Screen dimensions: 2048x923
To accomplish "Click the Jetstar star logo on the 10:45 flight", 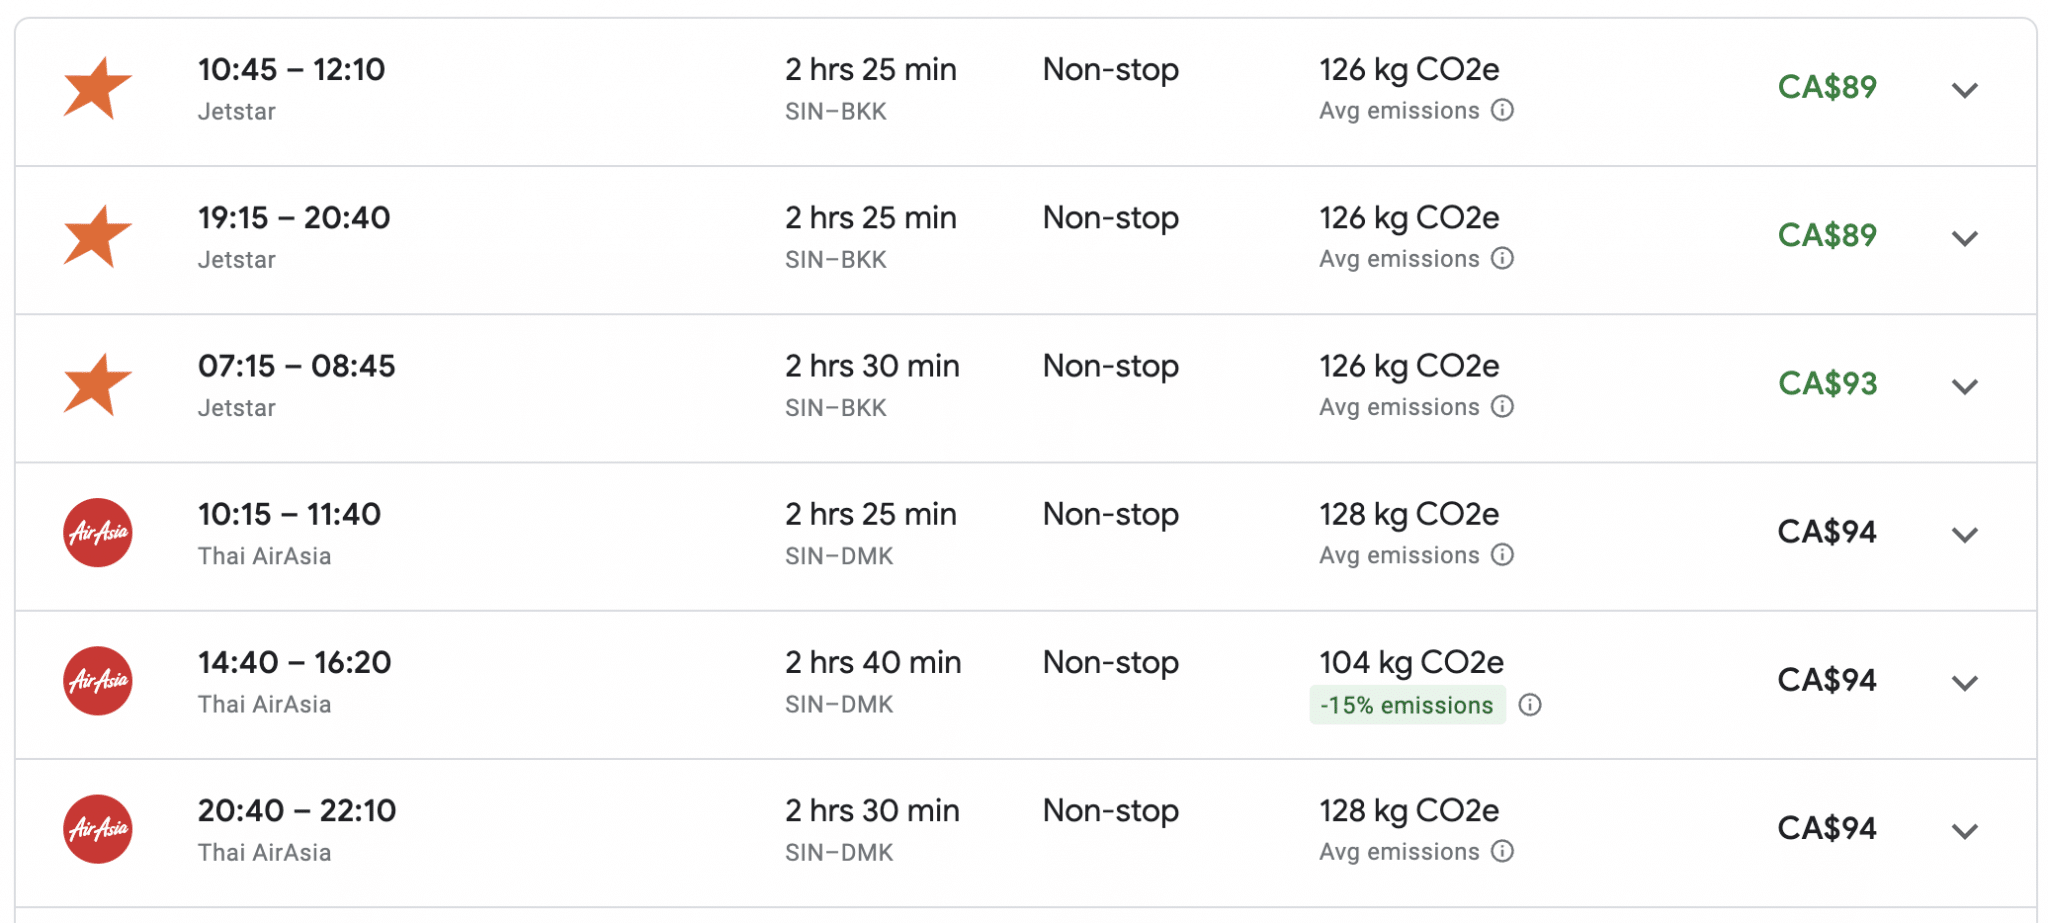I will [98, 88].
